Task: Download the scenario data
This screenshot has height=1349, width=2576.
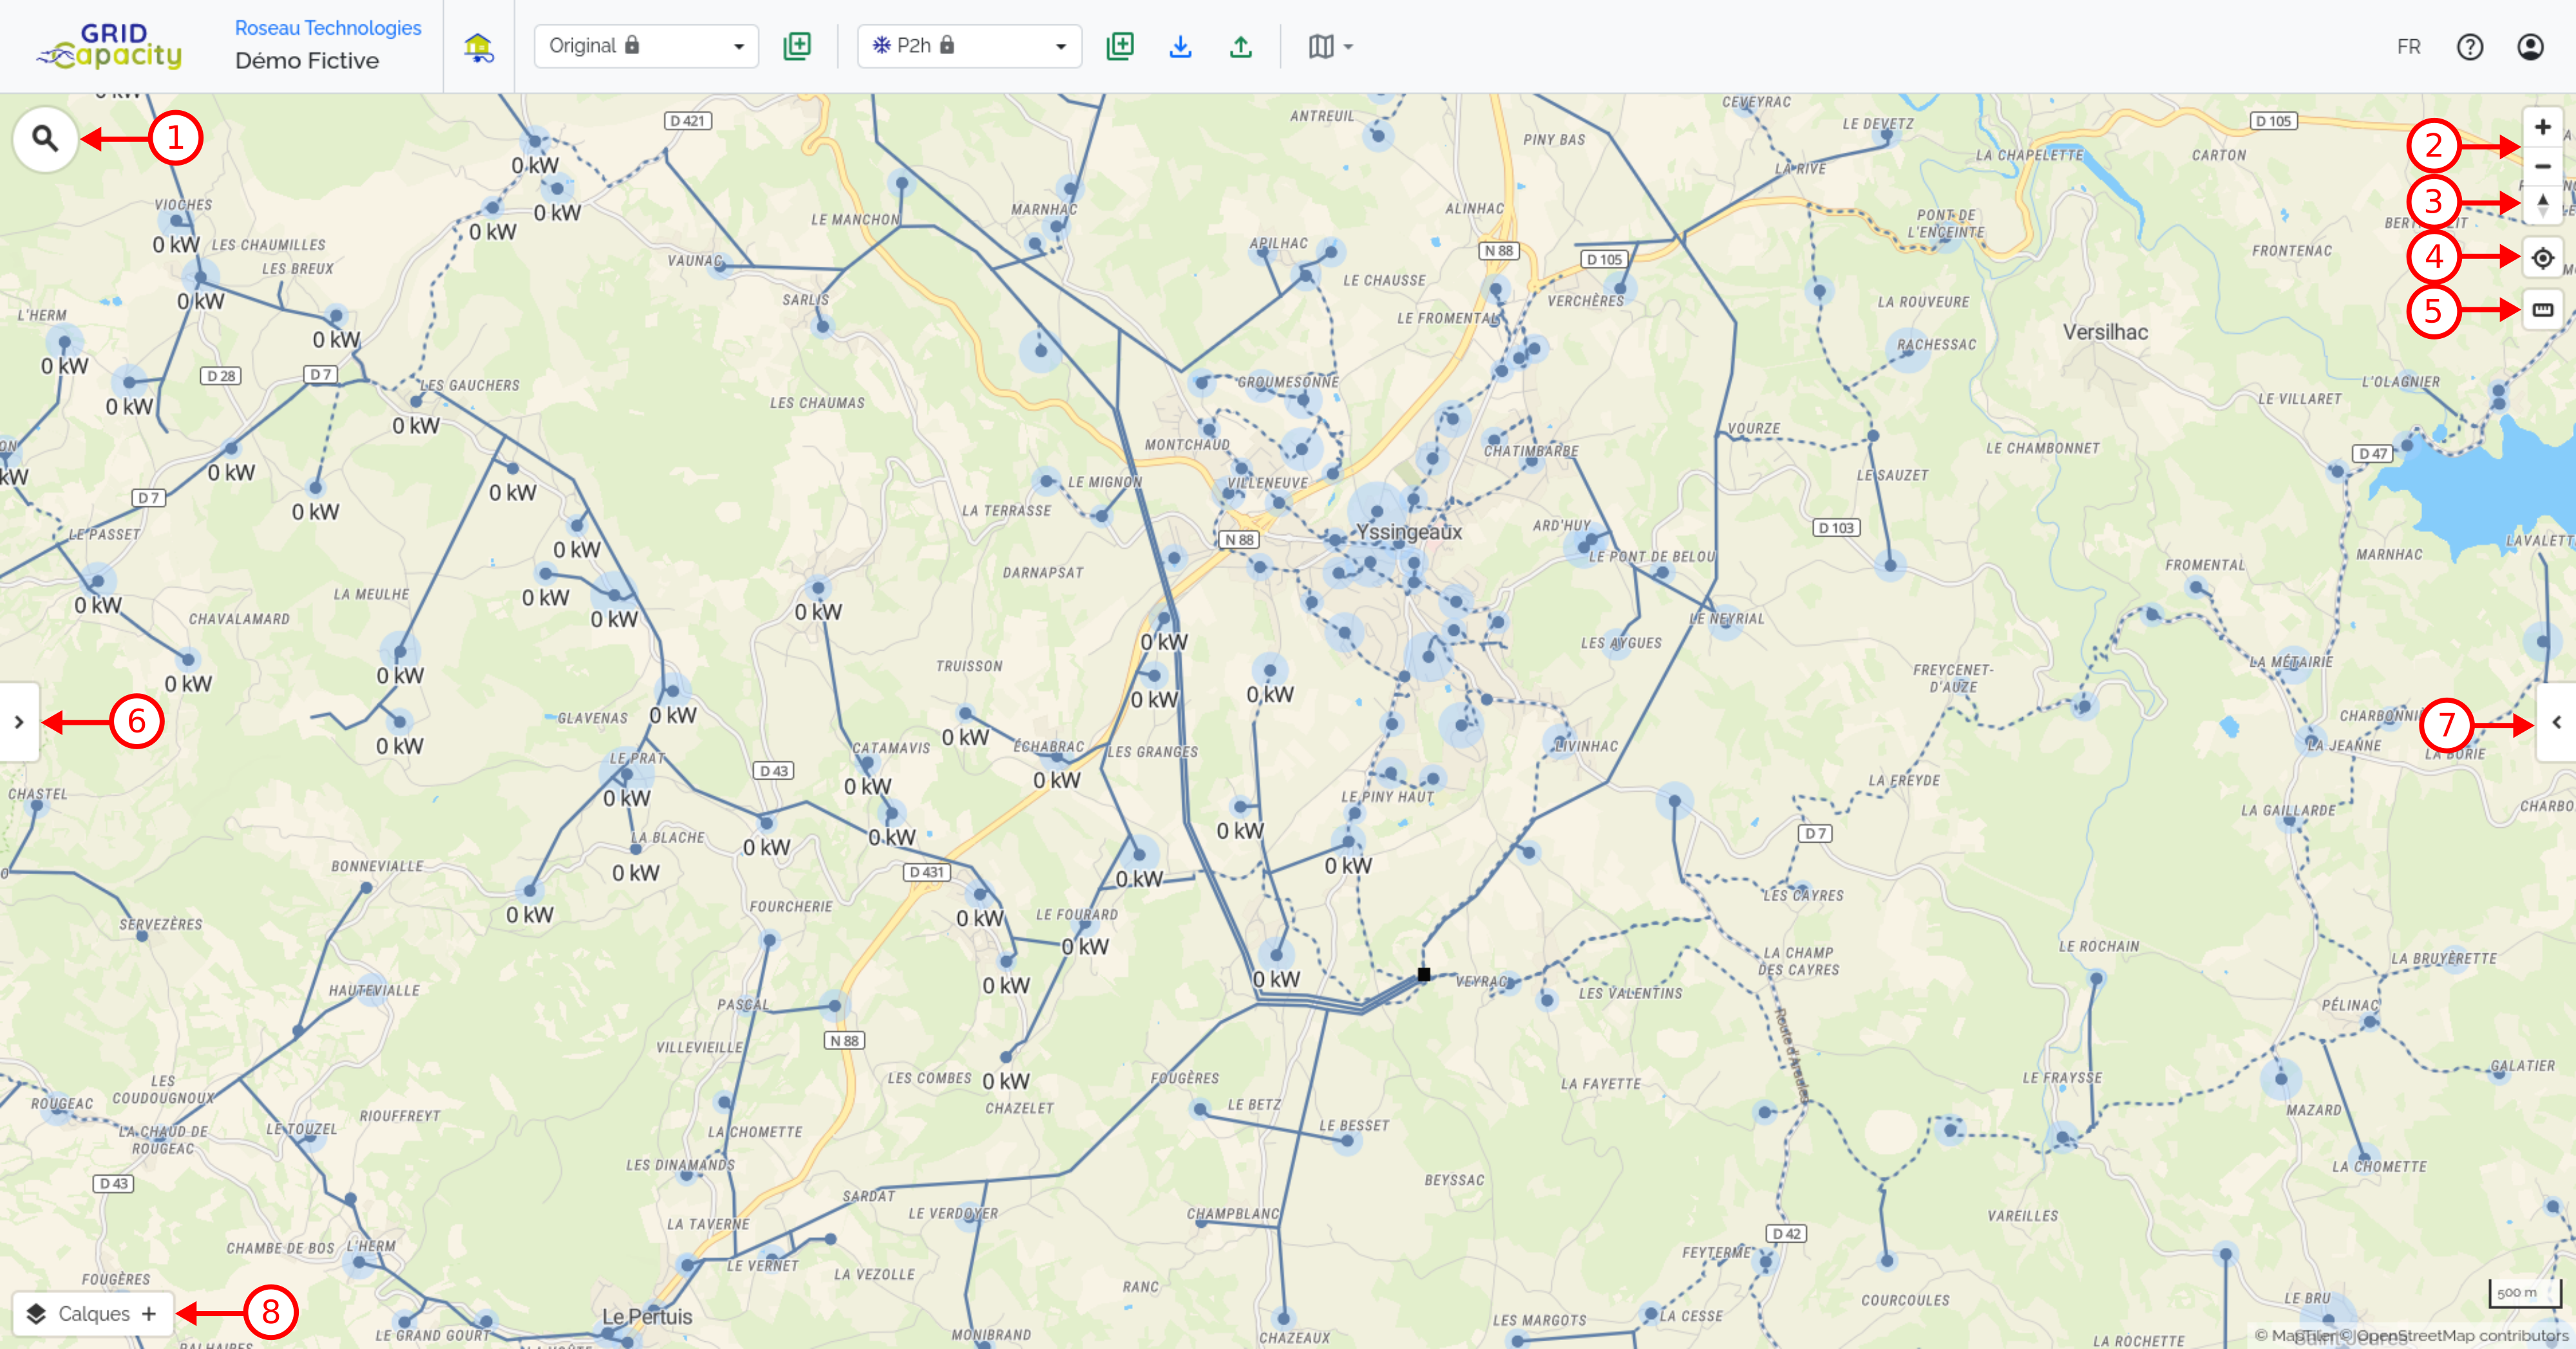Action: coord(1180,46)
